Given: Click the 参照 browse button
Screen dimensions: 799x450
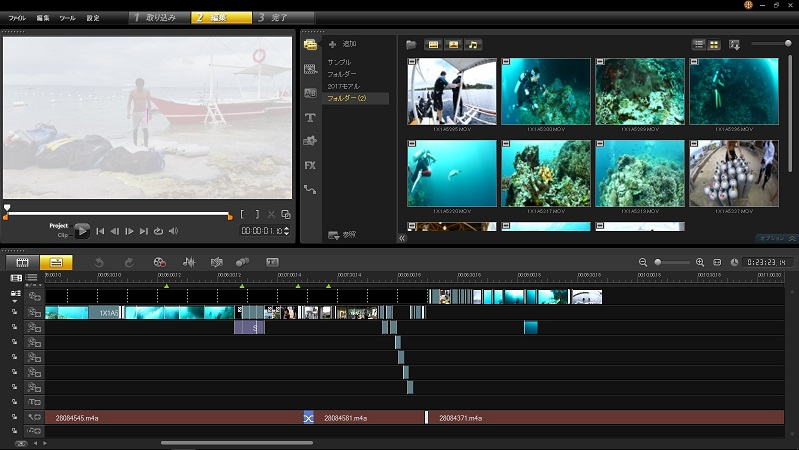Looking at the screenshot, I should (342, 235).
